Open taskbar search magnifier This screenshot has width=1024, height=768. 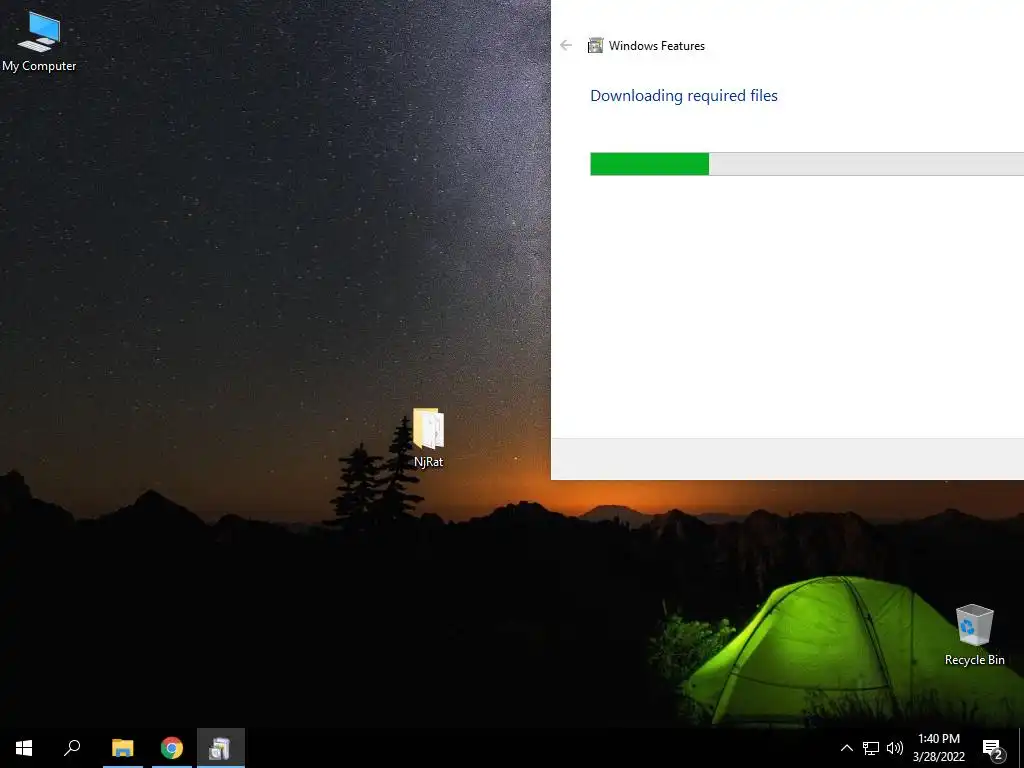[x=72, y=748]
